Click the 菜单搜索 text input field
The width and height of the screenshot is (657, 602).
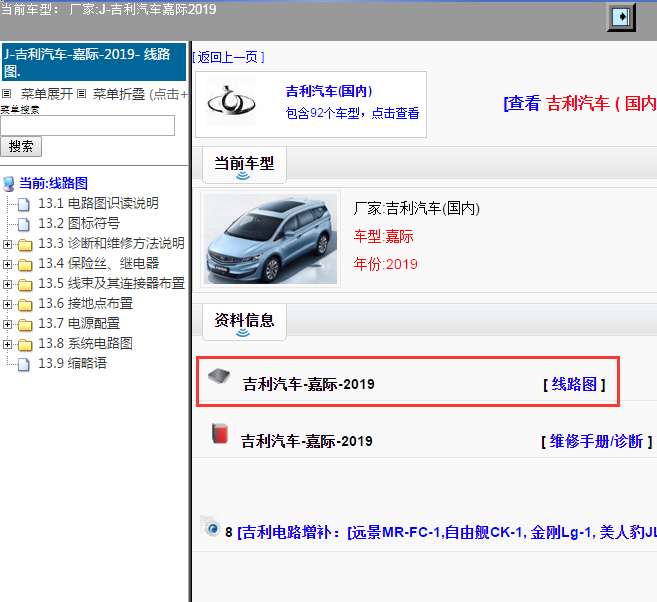88,125
